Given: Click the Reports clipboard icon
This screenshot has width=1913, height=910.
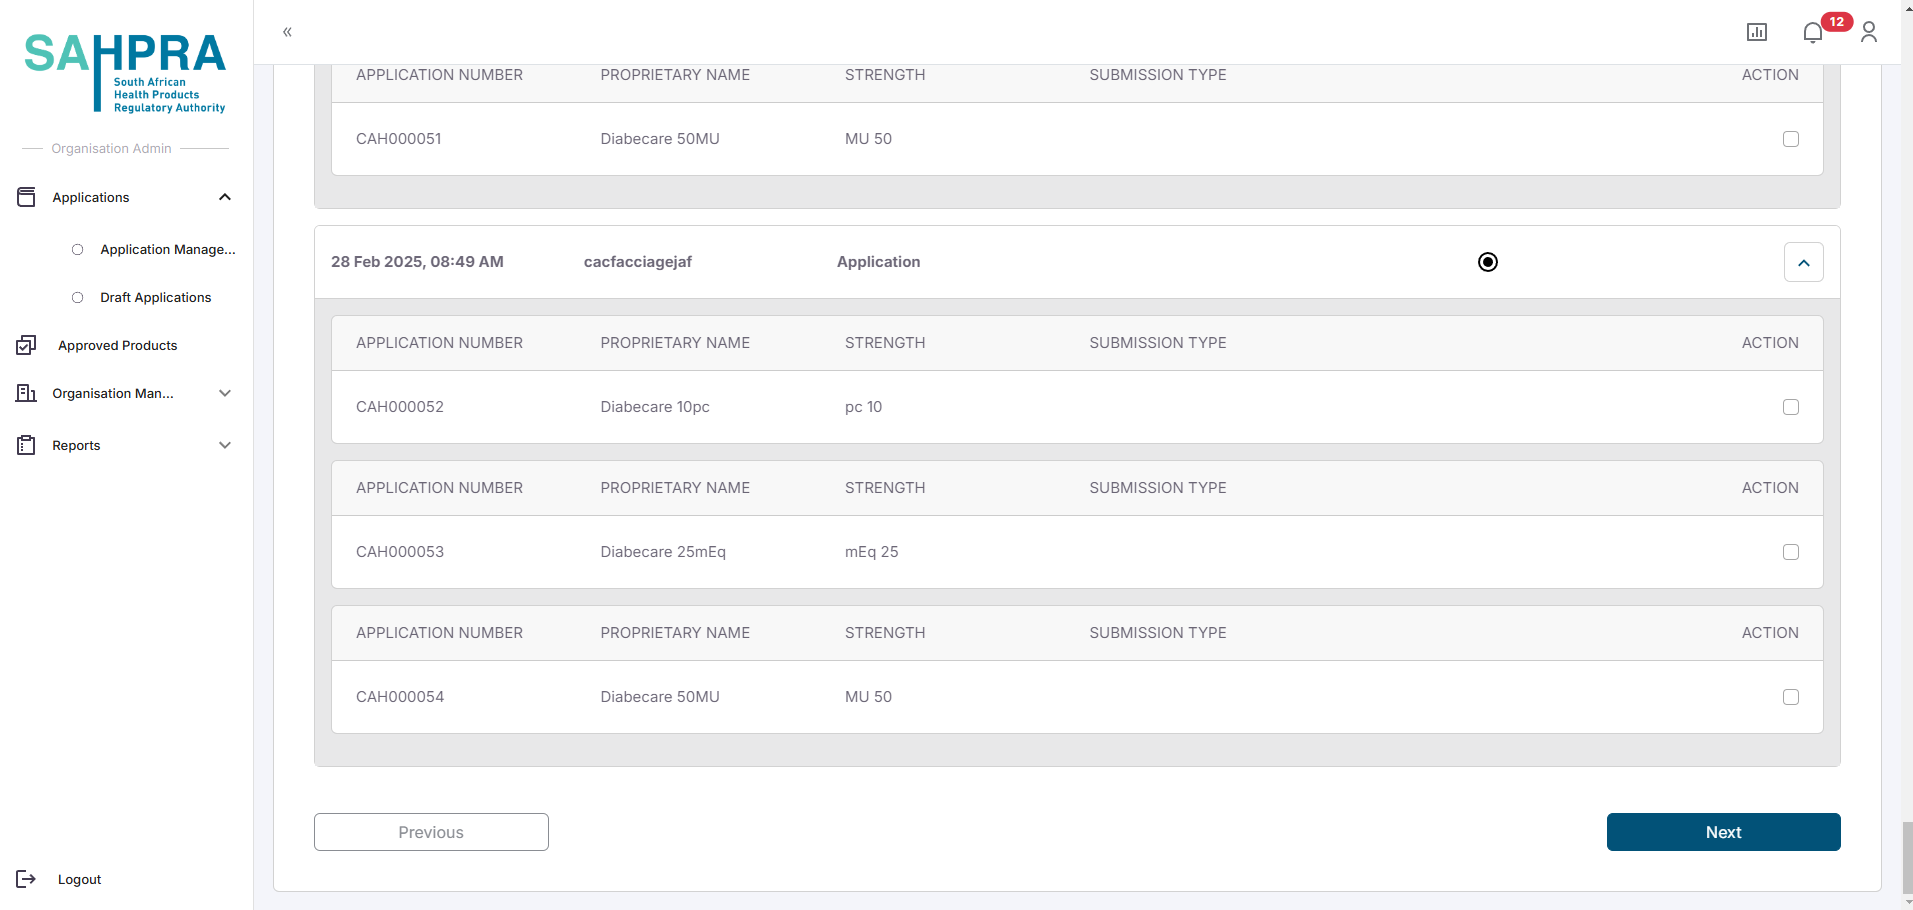Looking at the screenshot, I should pyautogui.click(x=26, y=445).
